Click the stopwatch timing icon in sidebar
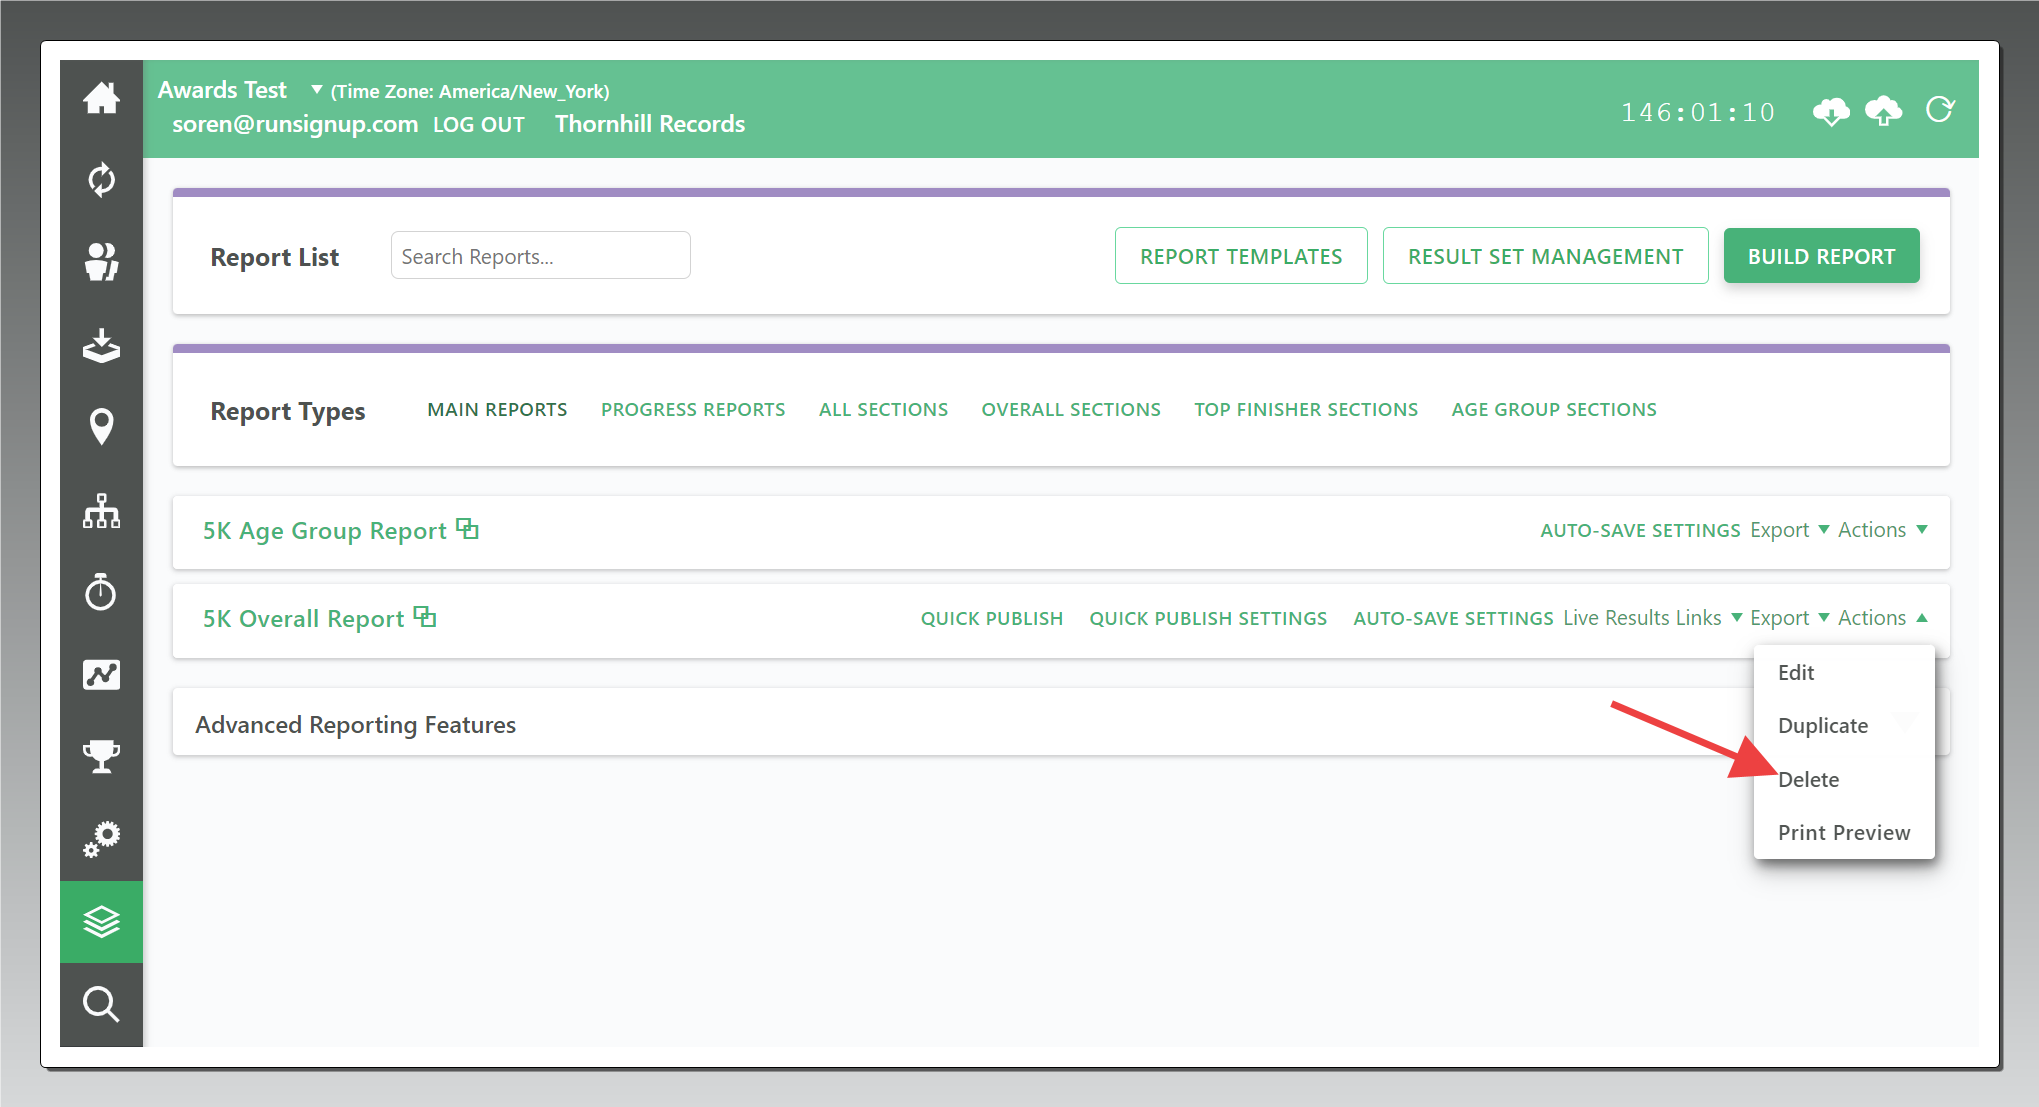 pos(101,592)
